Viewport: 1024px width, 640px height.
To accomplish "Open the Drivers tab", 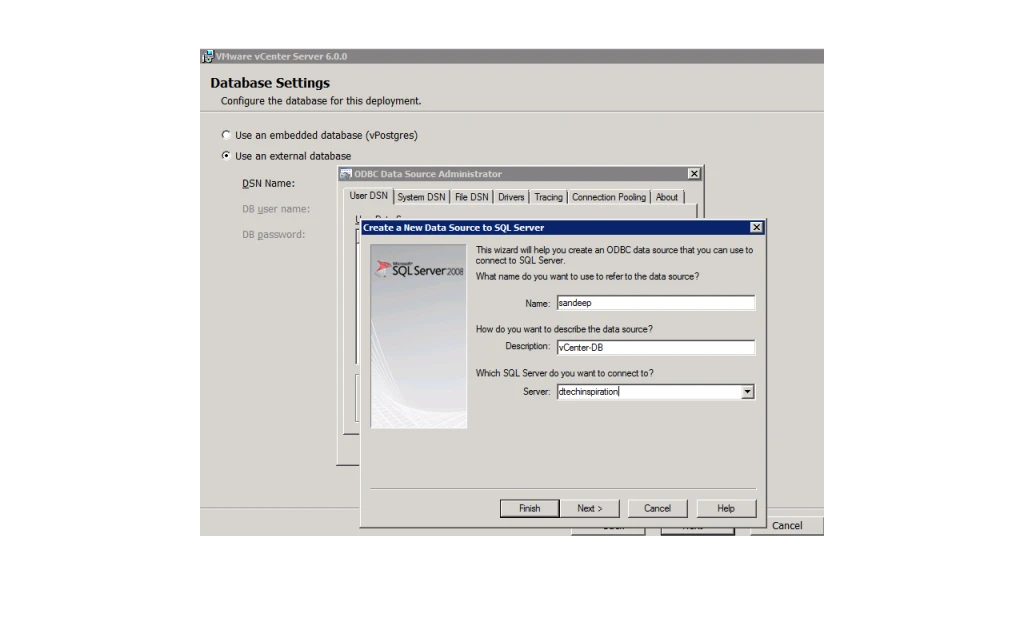I will point(511,197).
